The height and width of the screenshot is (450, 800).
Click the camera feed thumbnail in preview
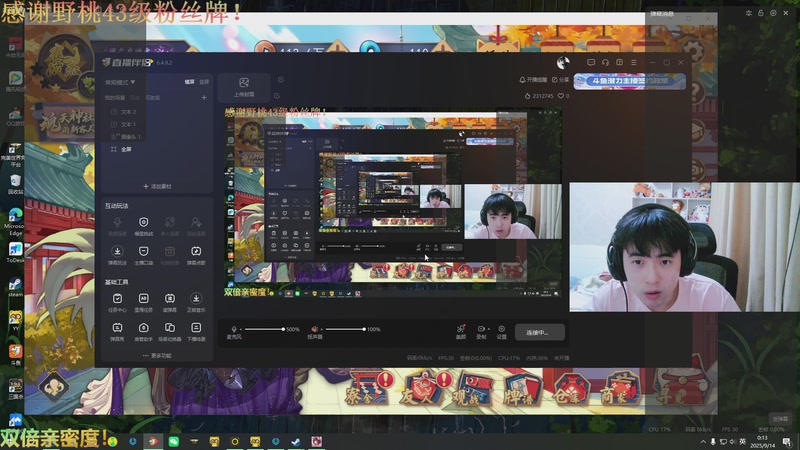pyautogui.click(x=513, y=212)
